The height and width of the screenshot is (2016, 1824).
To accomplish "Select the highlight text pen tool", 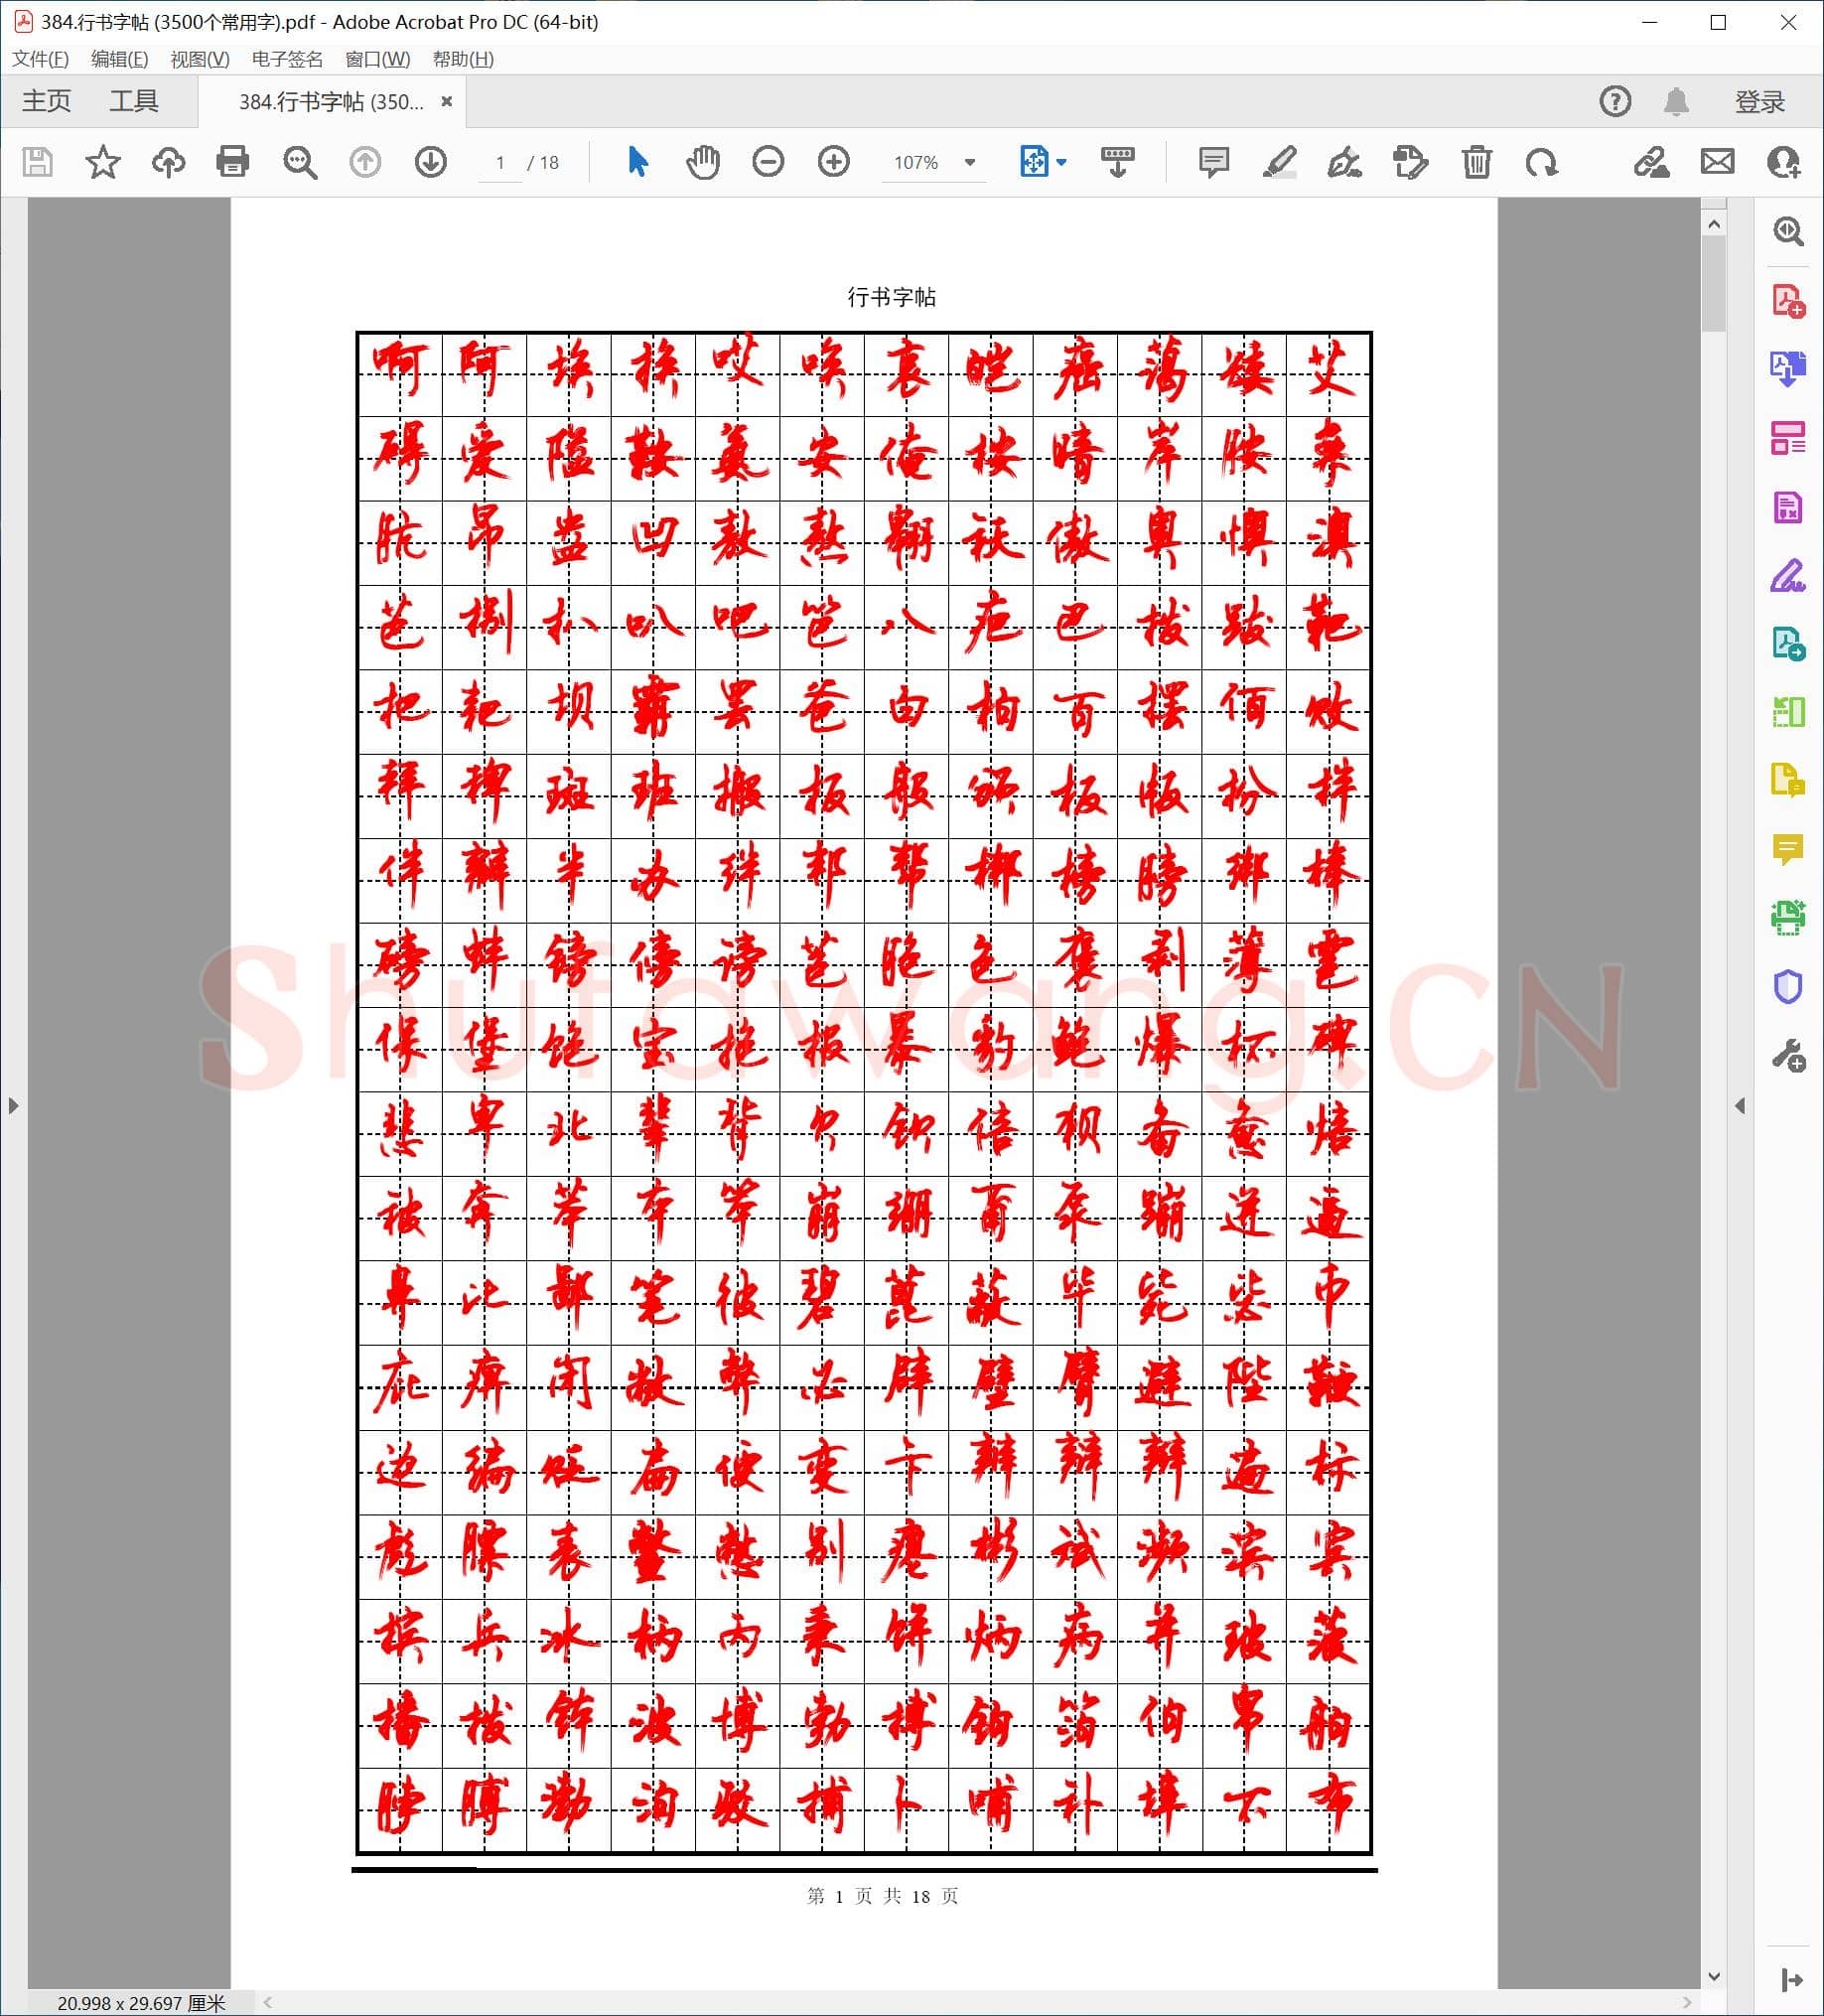I will [1279, 161].
